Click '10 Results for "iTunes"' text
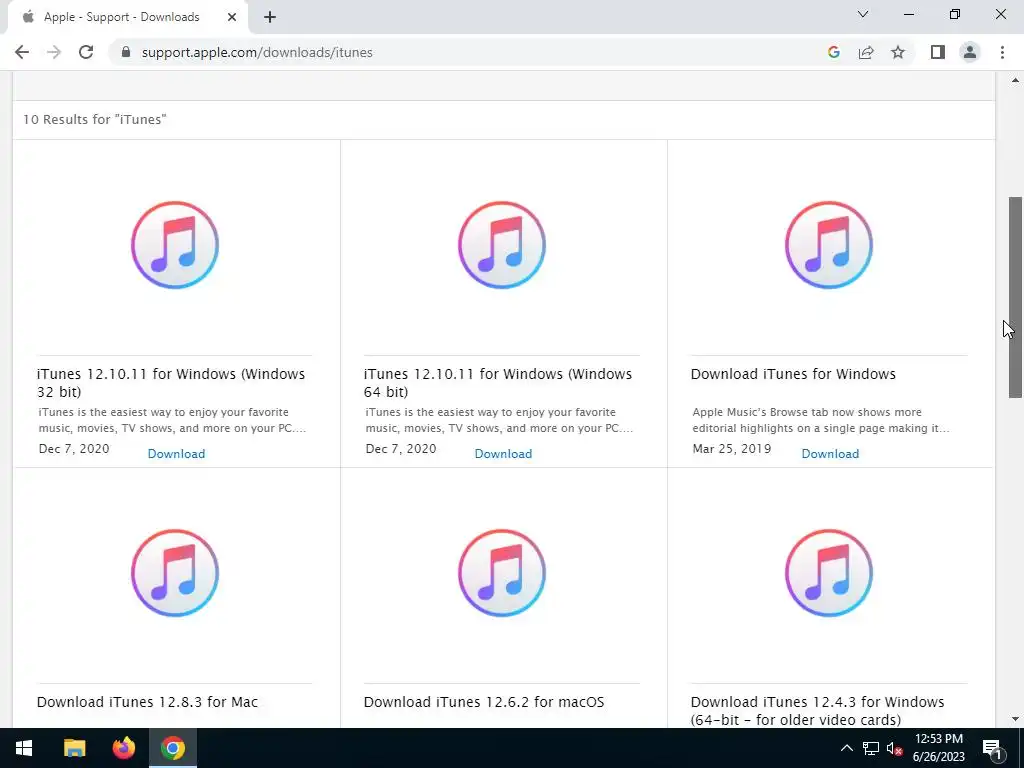The width and height of the screenshot is (1024, 768). point(95,120)
